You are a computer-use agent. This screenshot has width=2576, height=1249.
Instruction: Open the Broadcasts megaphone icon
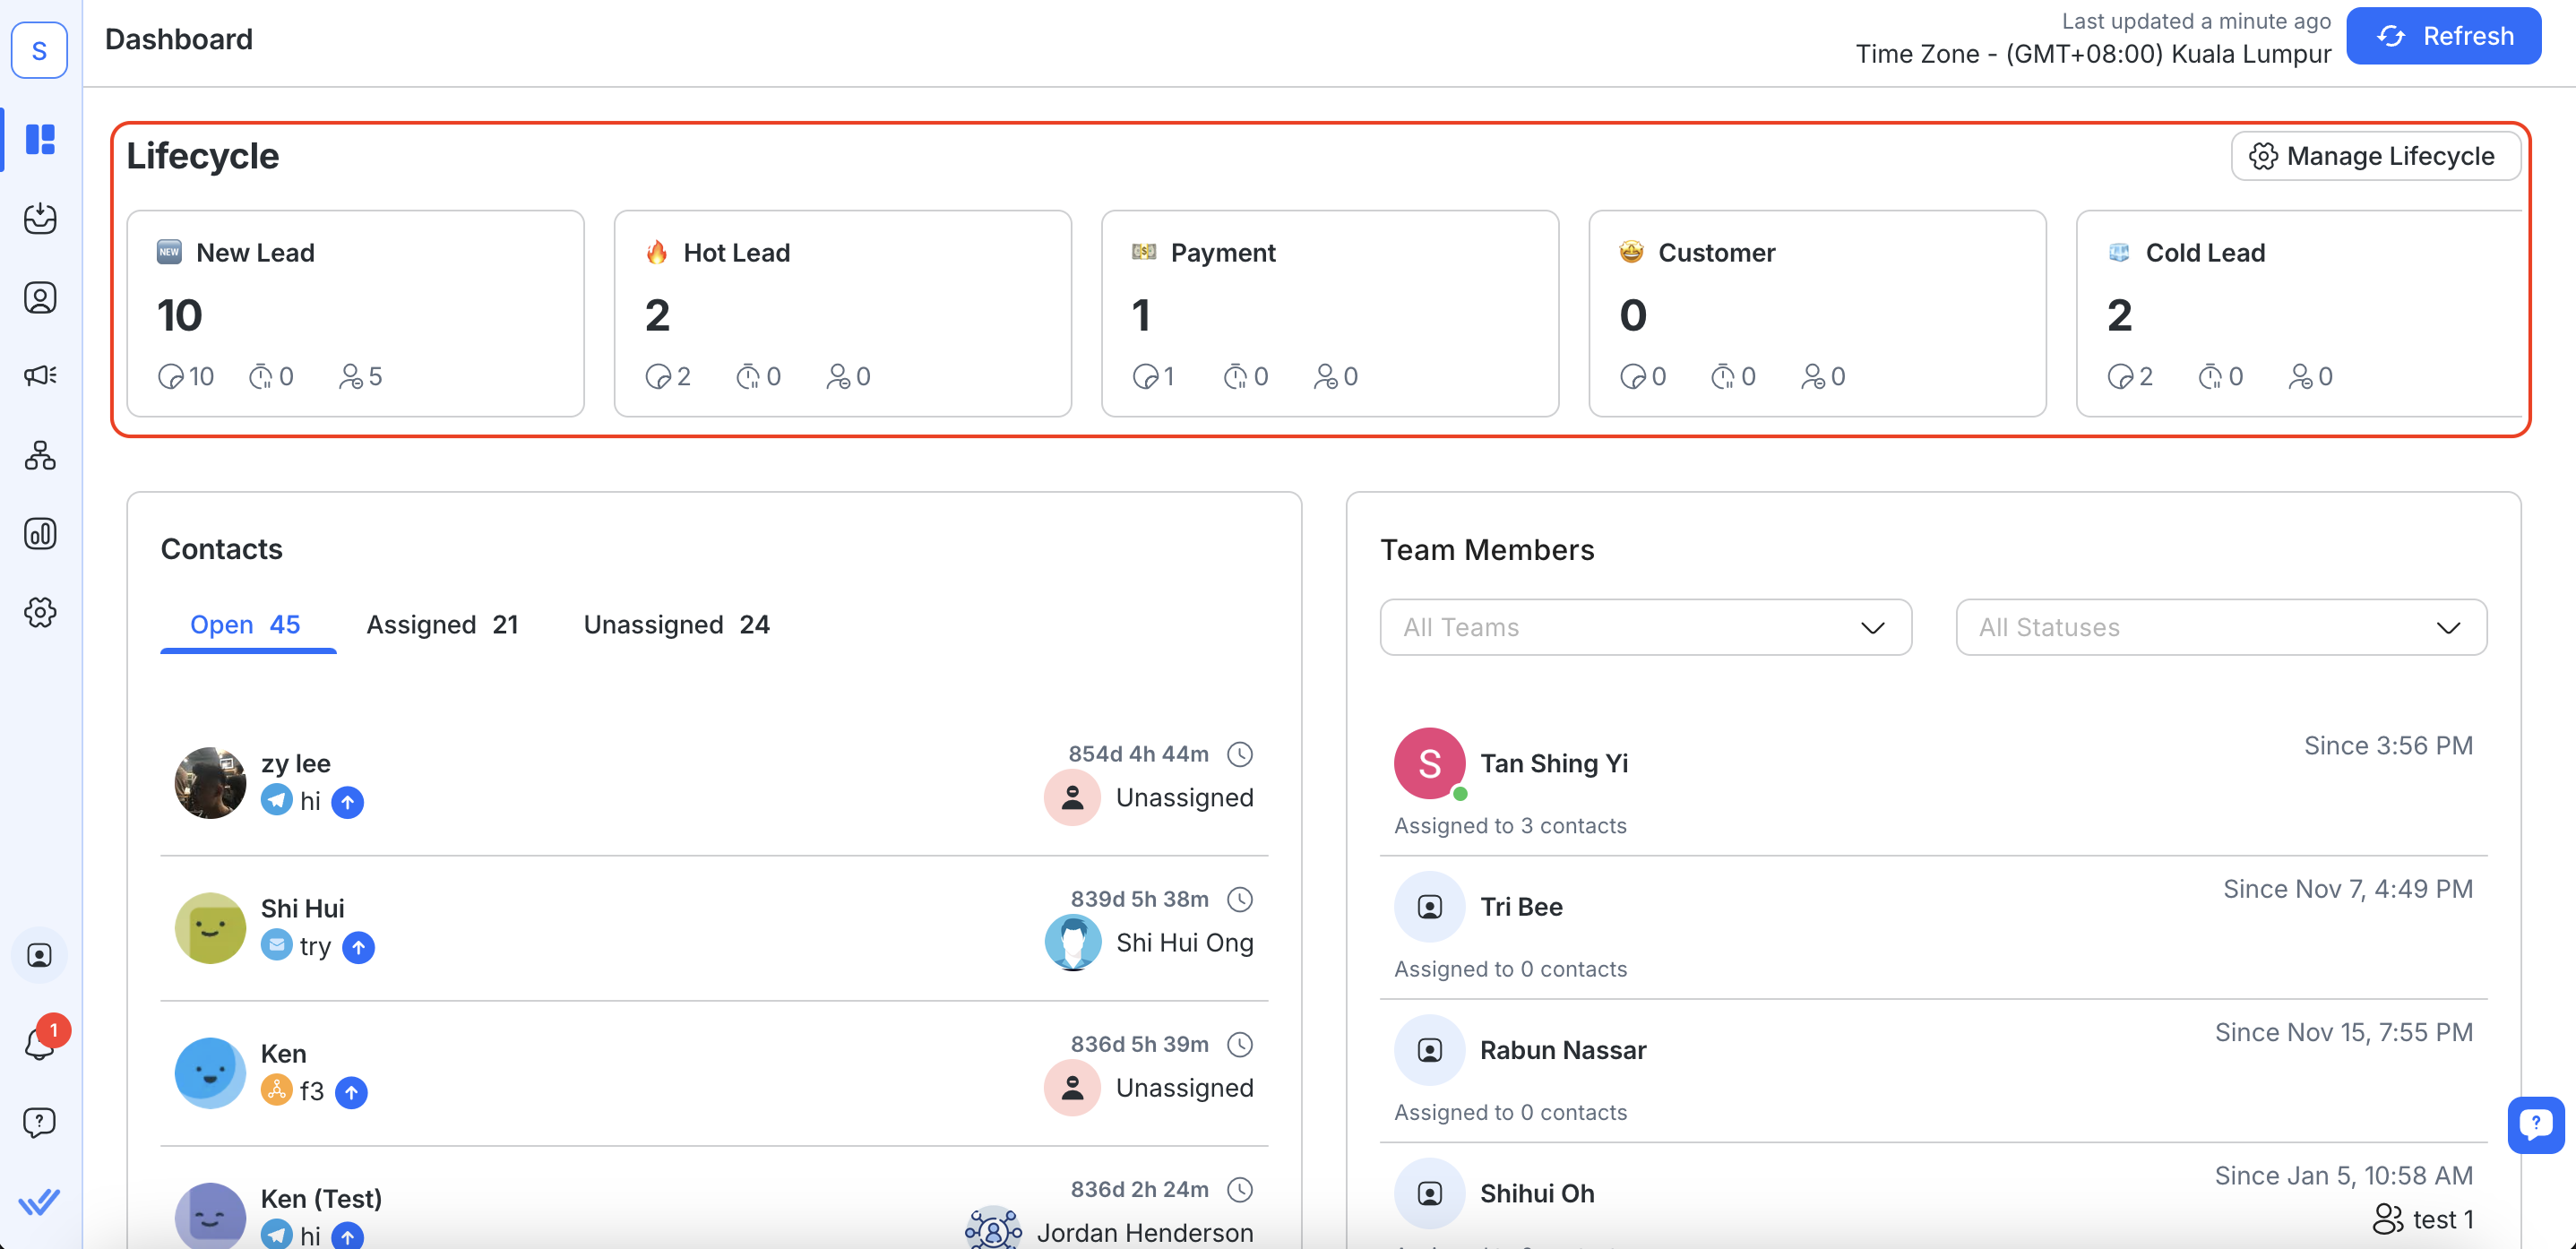point(40,375)
